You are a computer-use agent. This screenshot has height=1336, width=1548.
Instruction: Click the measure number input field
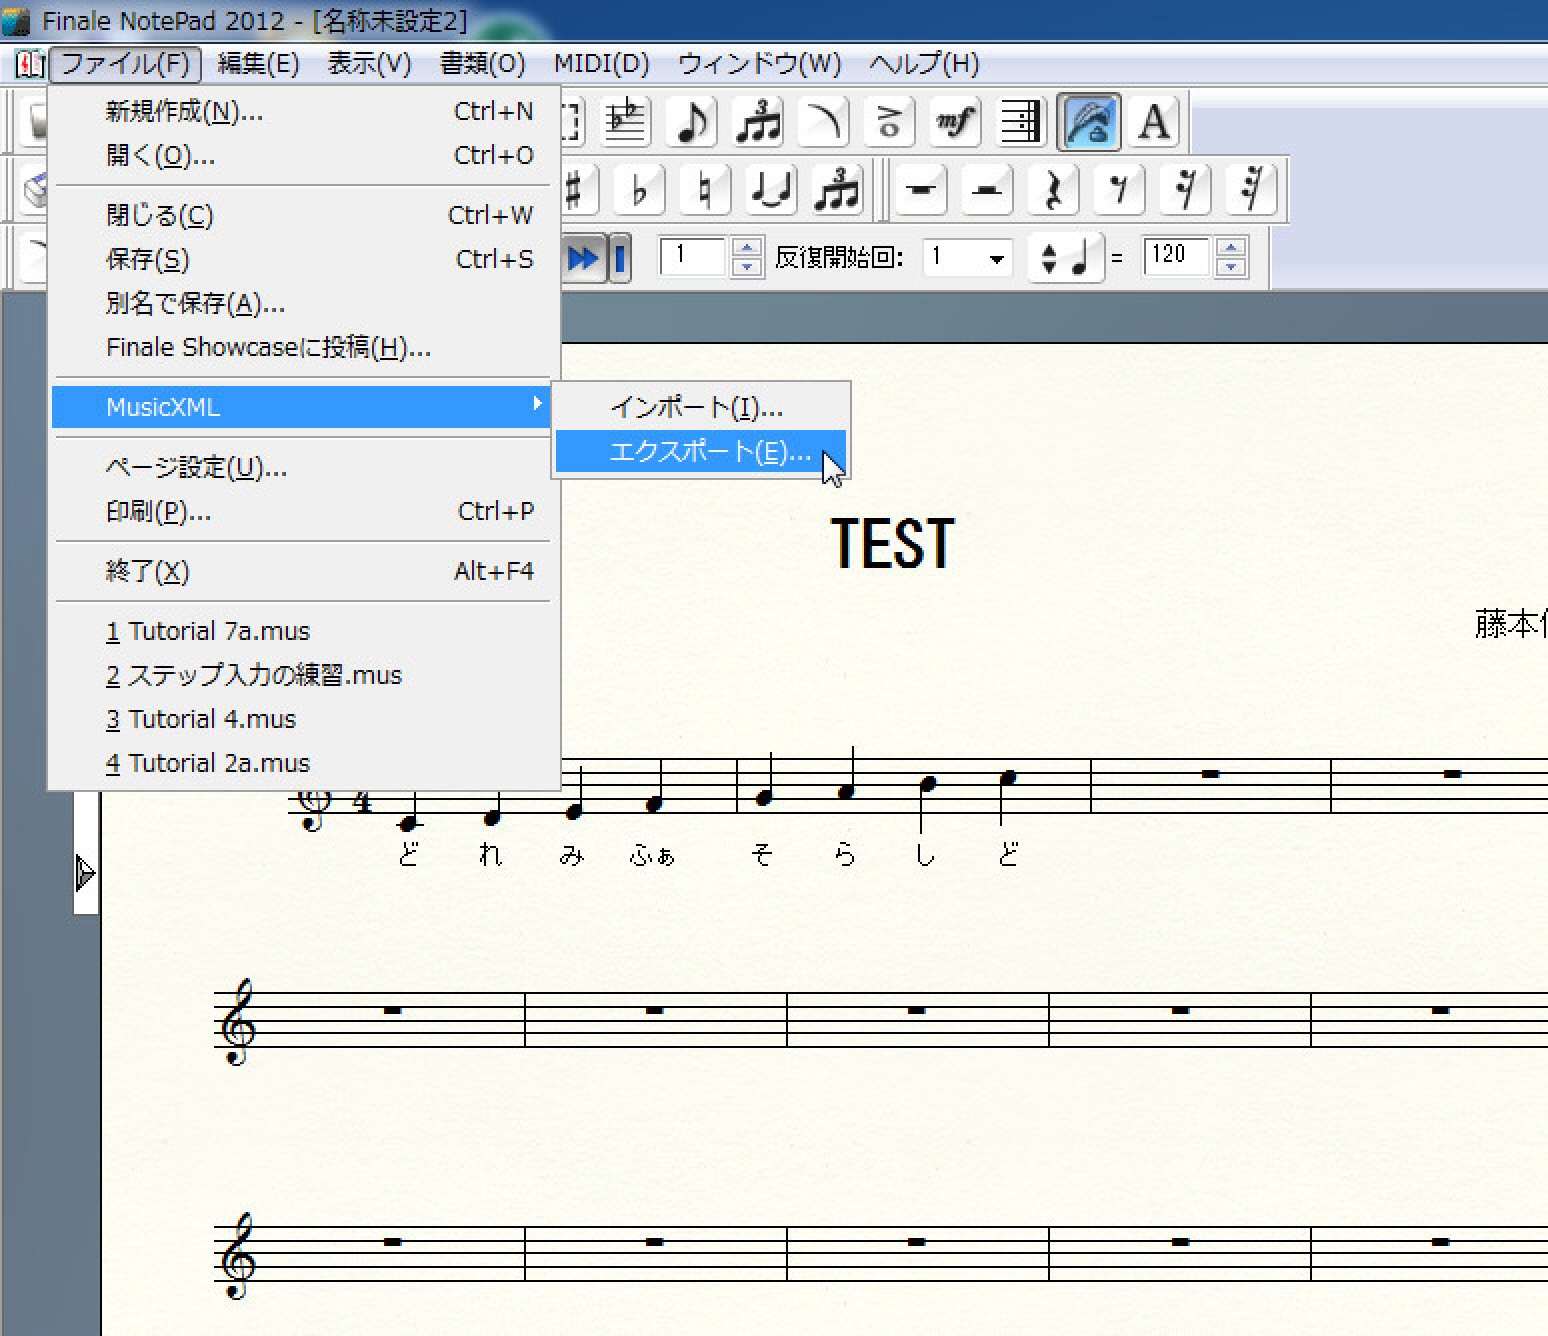coord(694,257)
